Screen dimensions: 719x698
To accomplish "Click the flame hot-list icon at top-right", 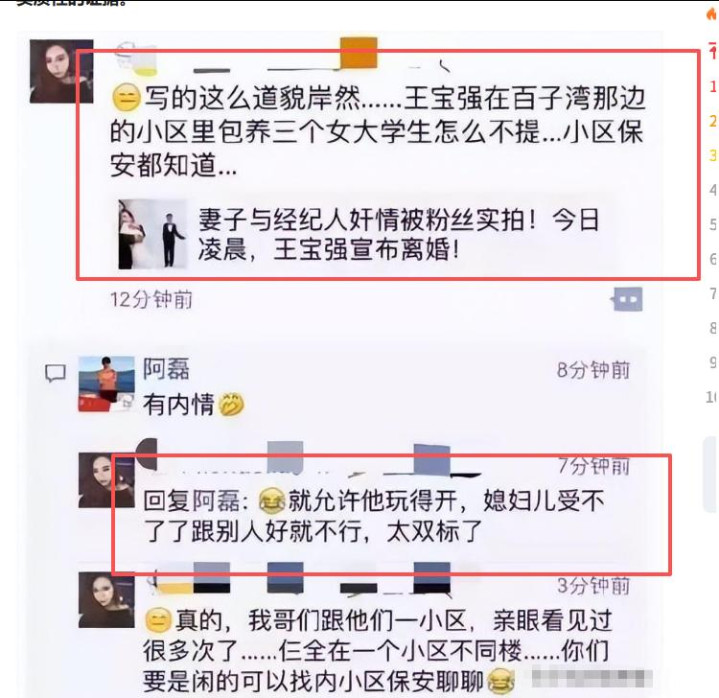I will [712, 14].
